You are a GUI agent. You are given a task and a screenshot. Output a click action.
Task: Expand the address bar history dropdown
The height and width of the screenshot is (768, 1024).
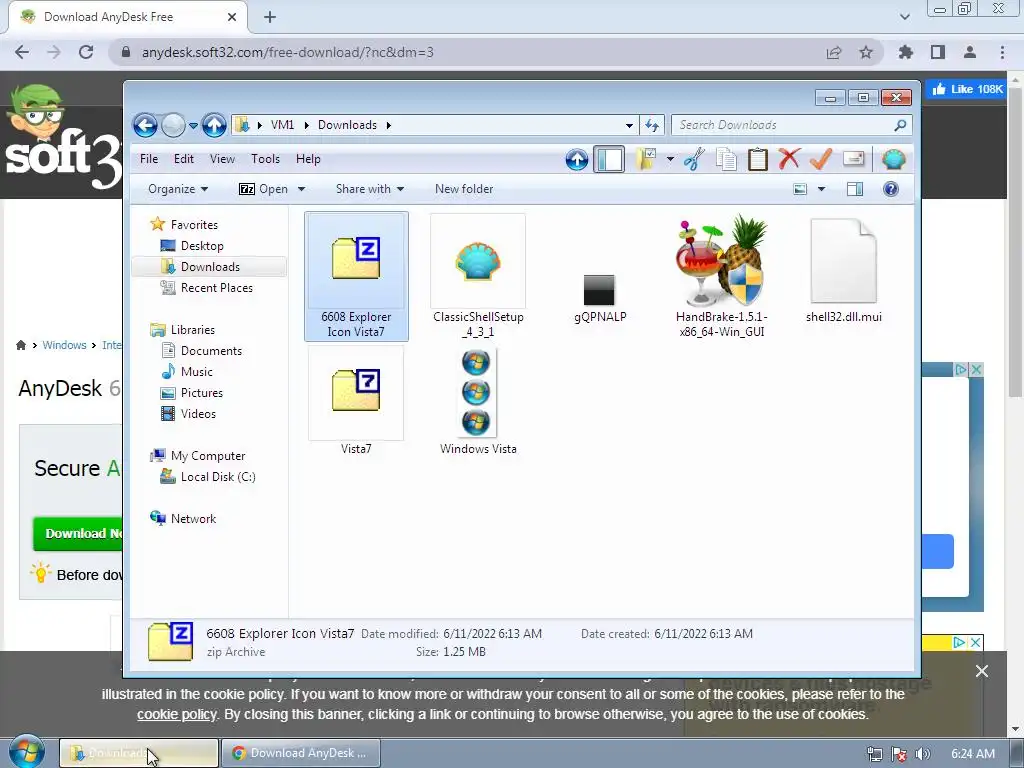pos(629,125)
